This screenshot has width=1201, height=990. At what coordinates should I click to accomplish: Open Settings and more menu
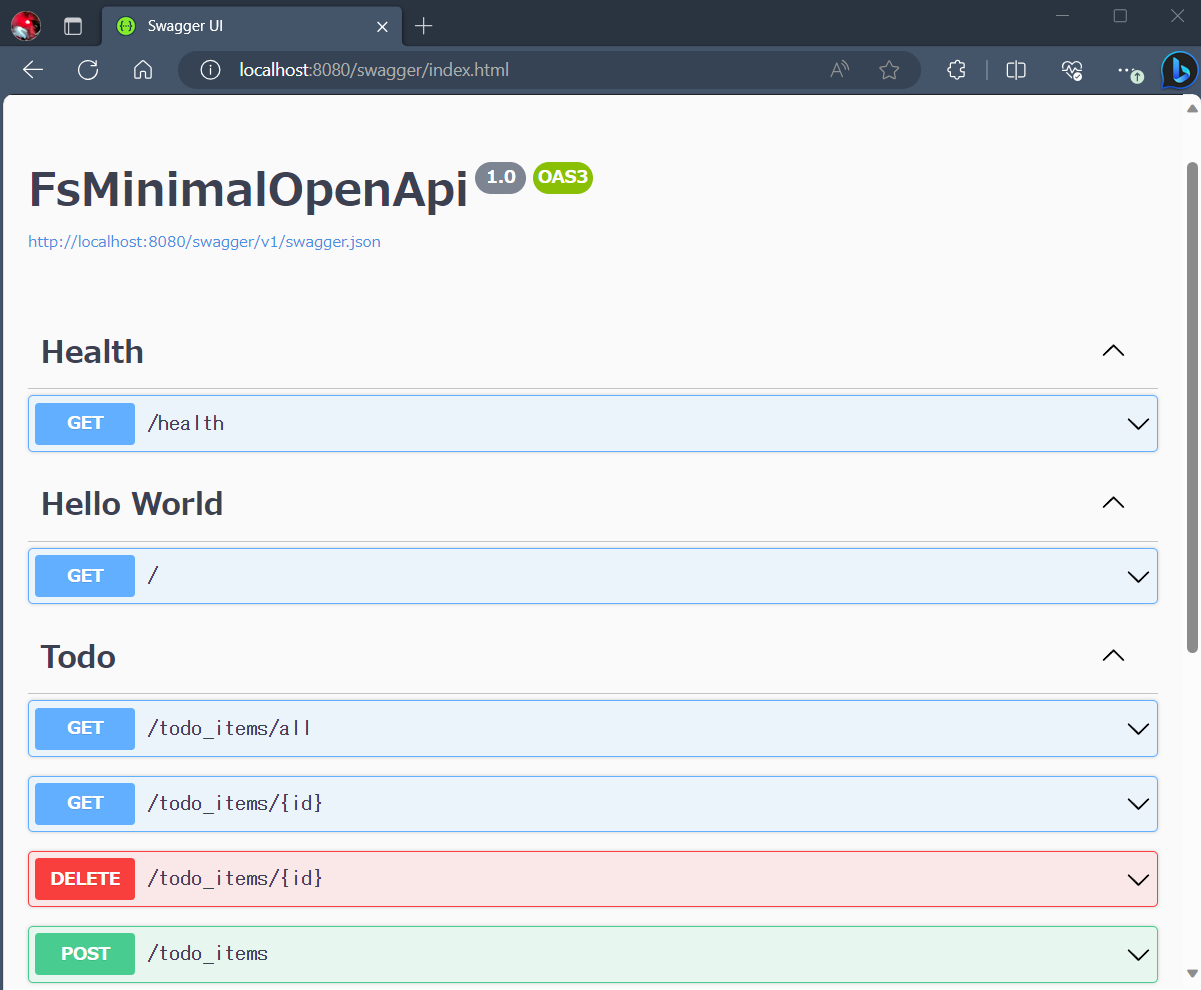(1130, 70)
